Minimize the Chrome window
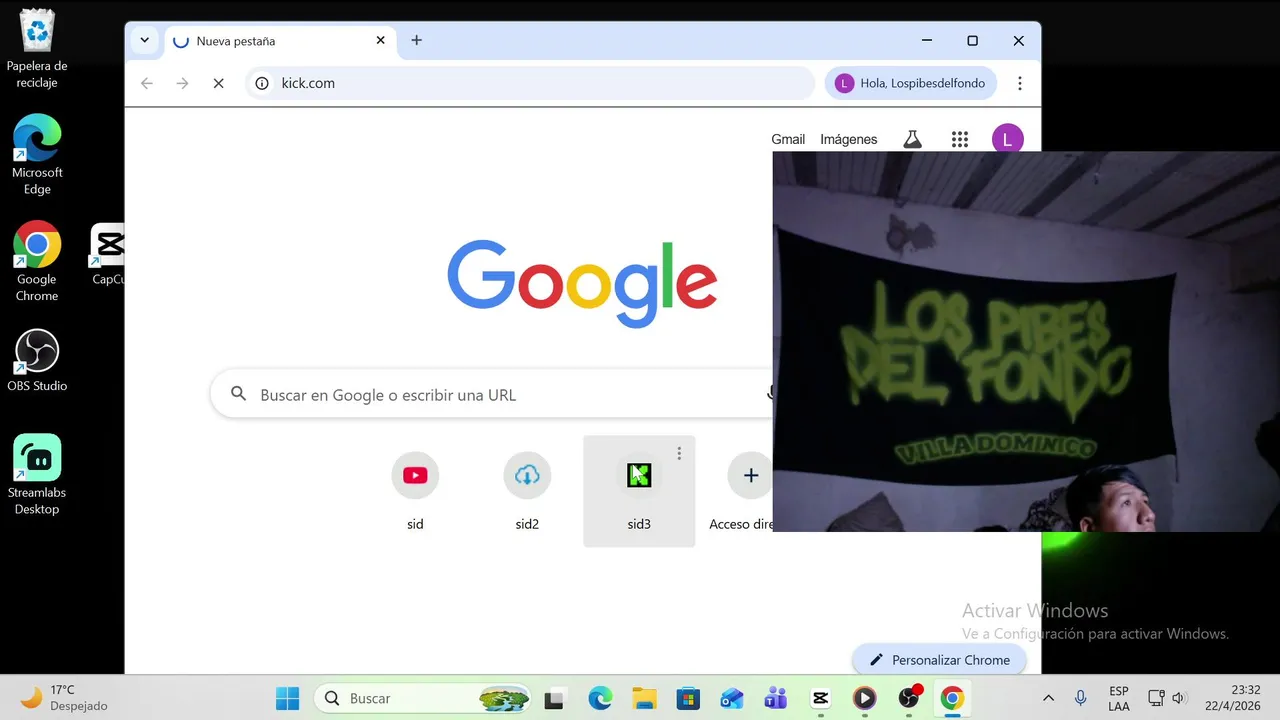This screenshot has height=720, width=1280. (x=927, y=41)
